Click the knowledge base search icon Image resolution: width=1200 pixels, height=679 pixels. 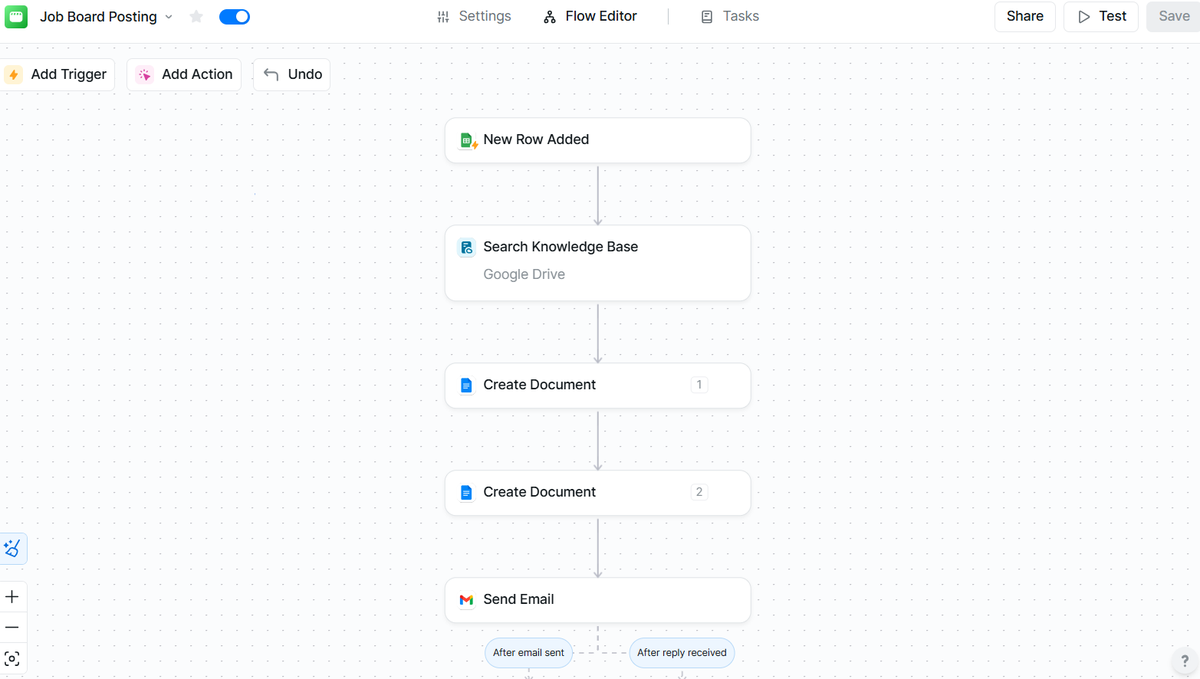(x=466, y=247)
